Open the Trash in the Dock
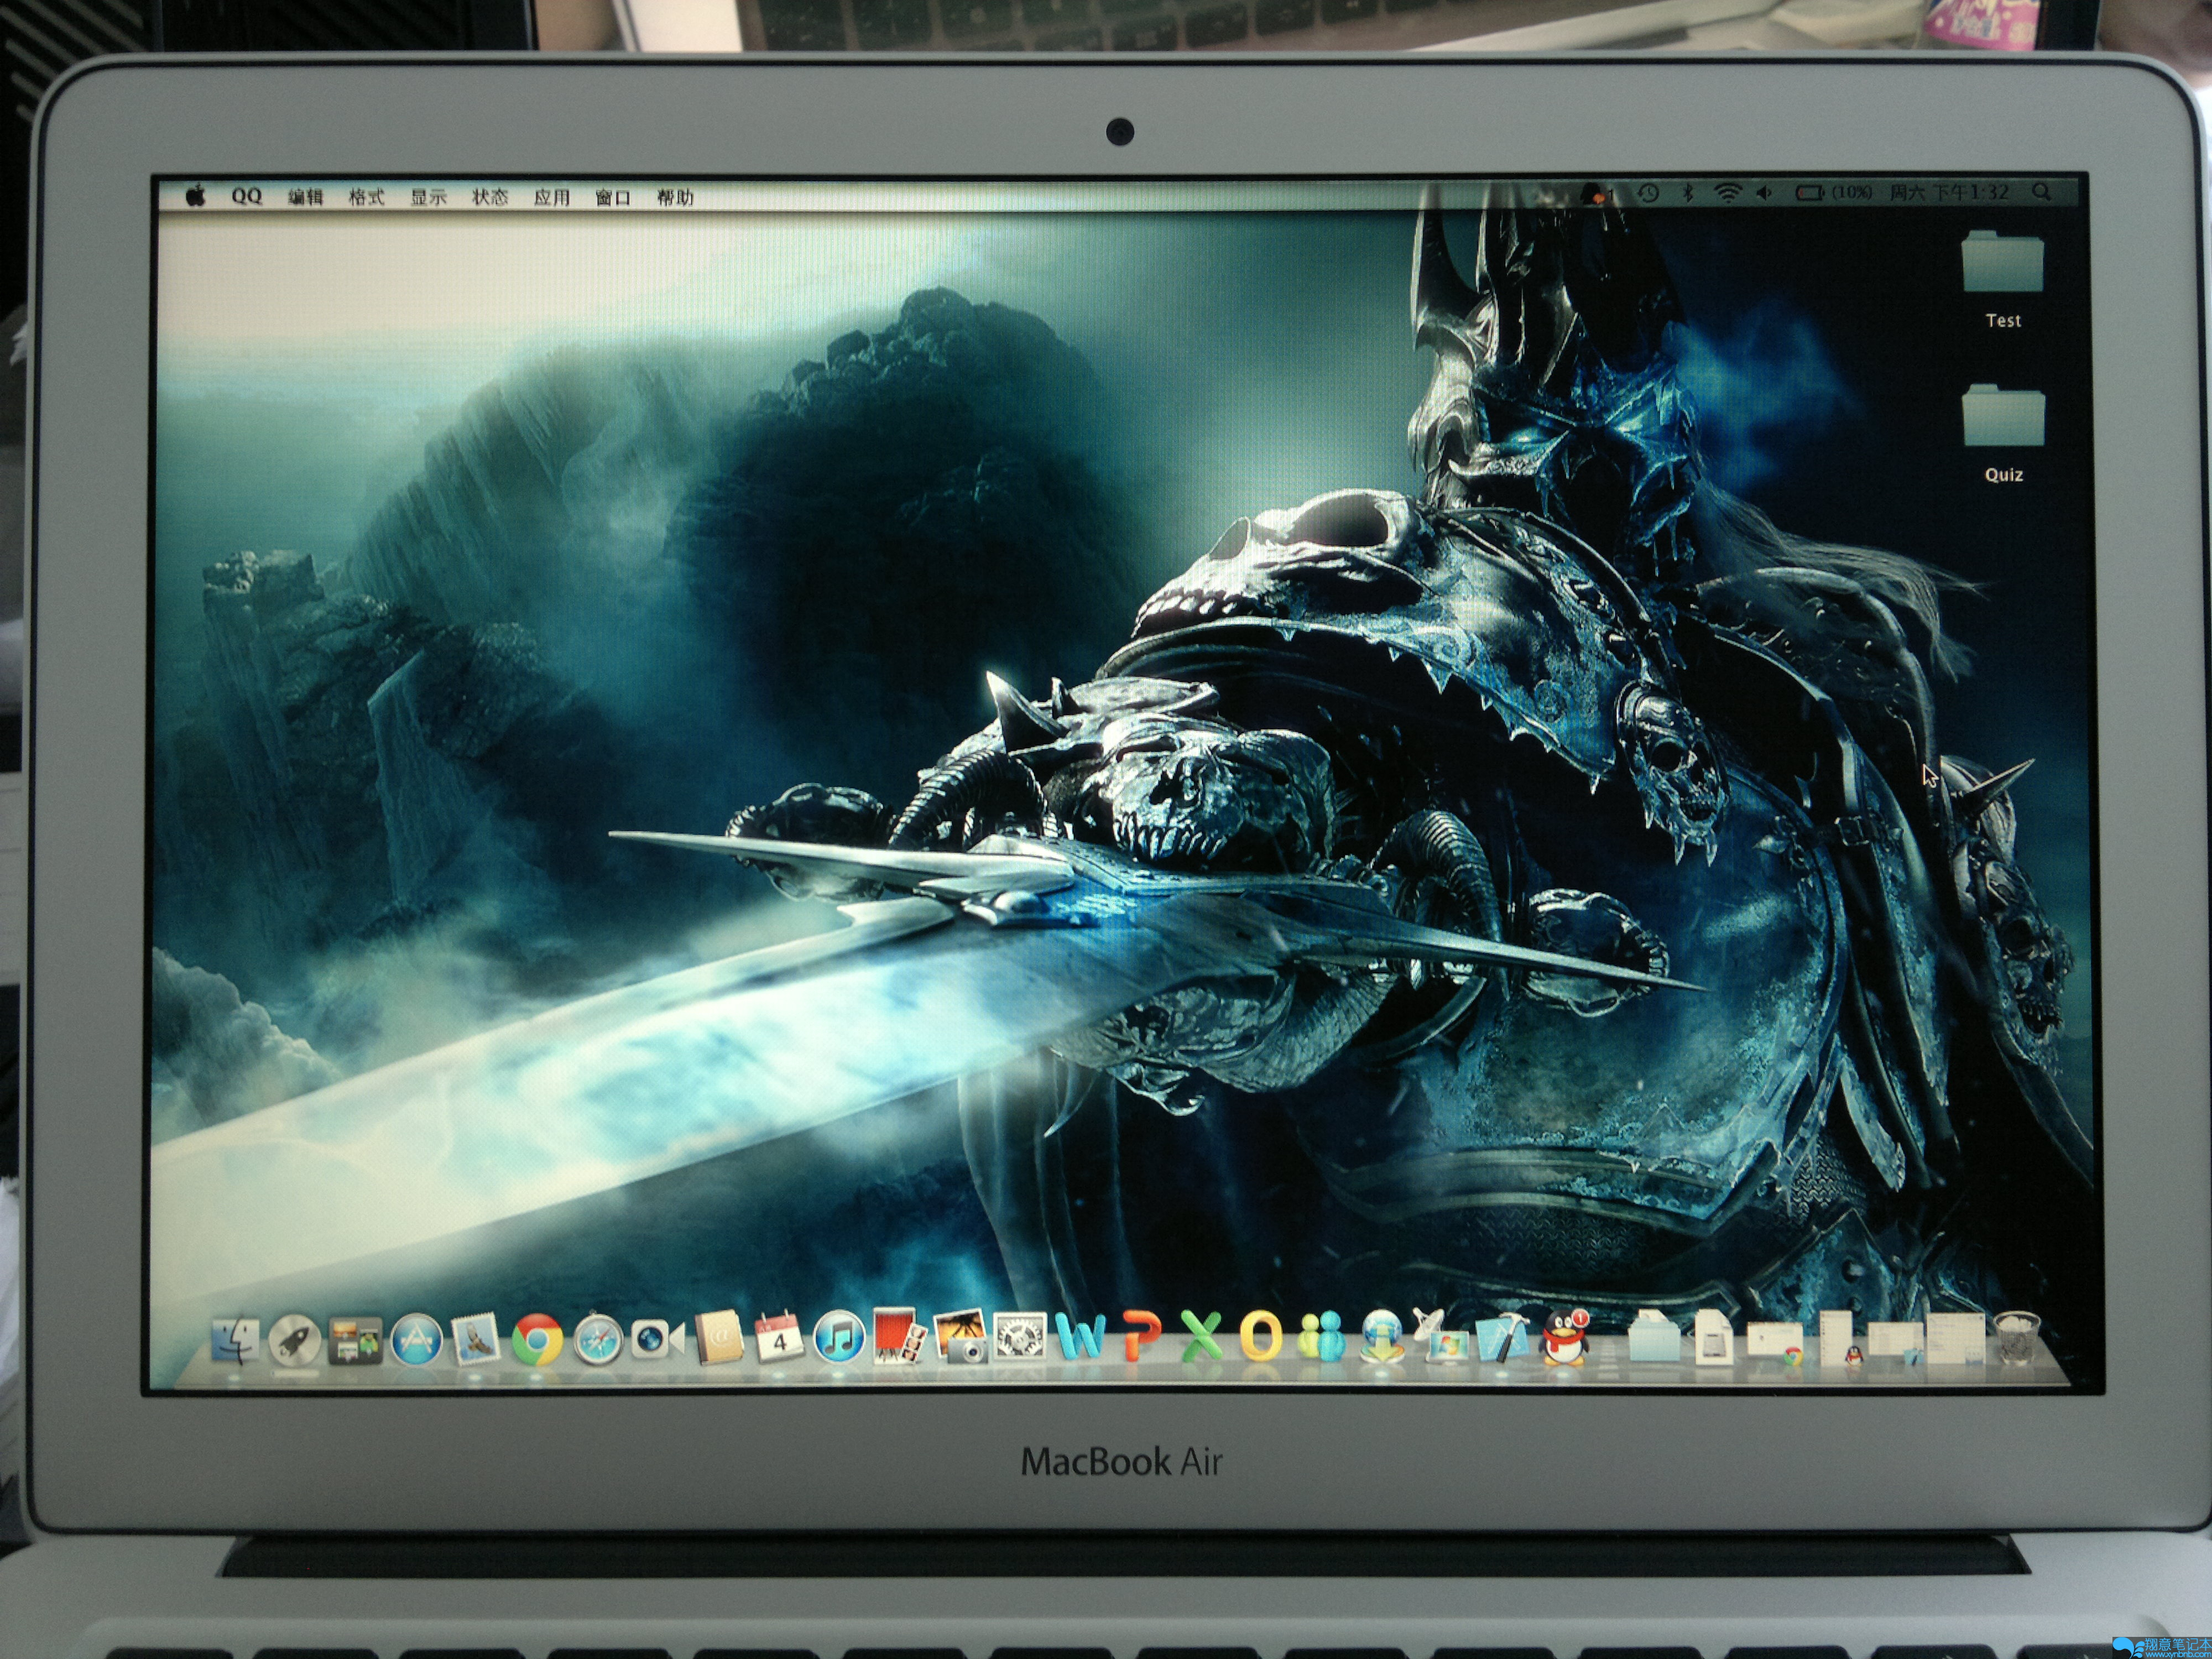 [x=2017, y=1338]
